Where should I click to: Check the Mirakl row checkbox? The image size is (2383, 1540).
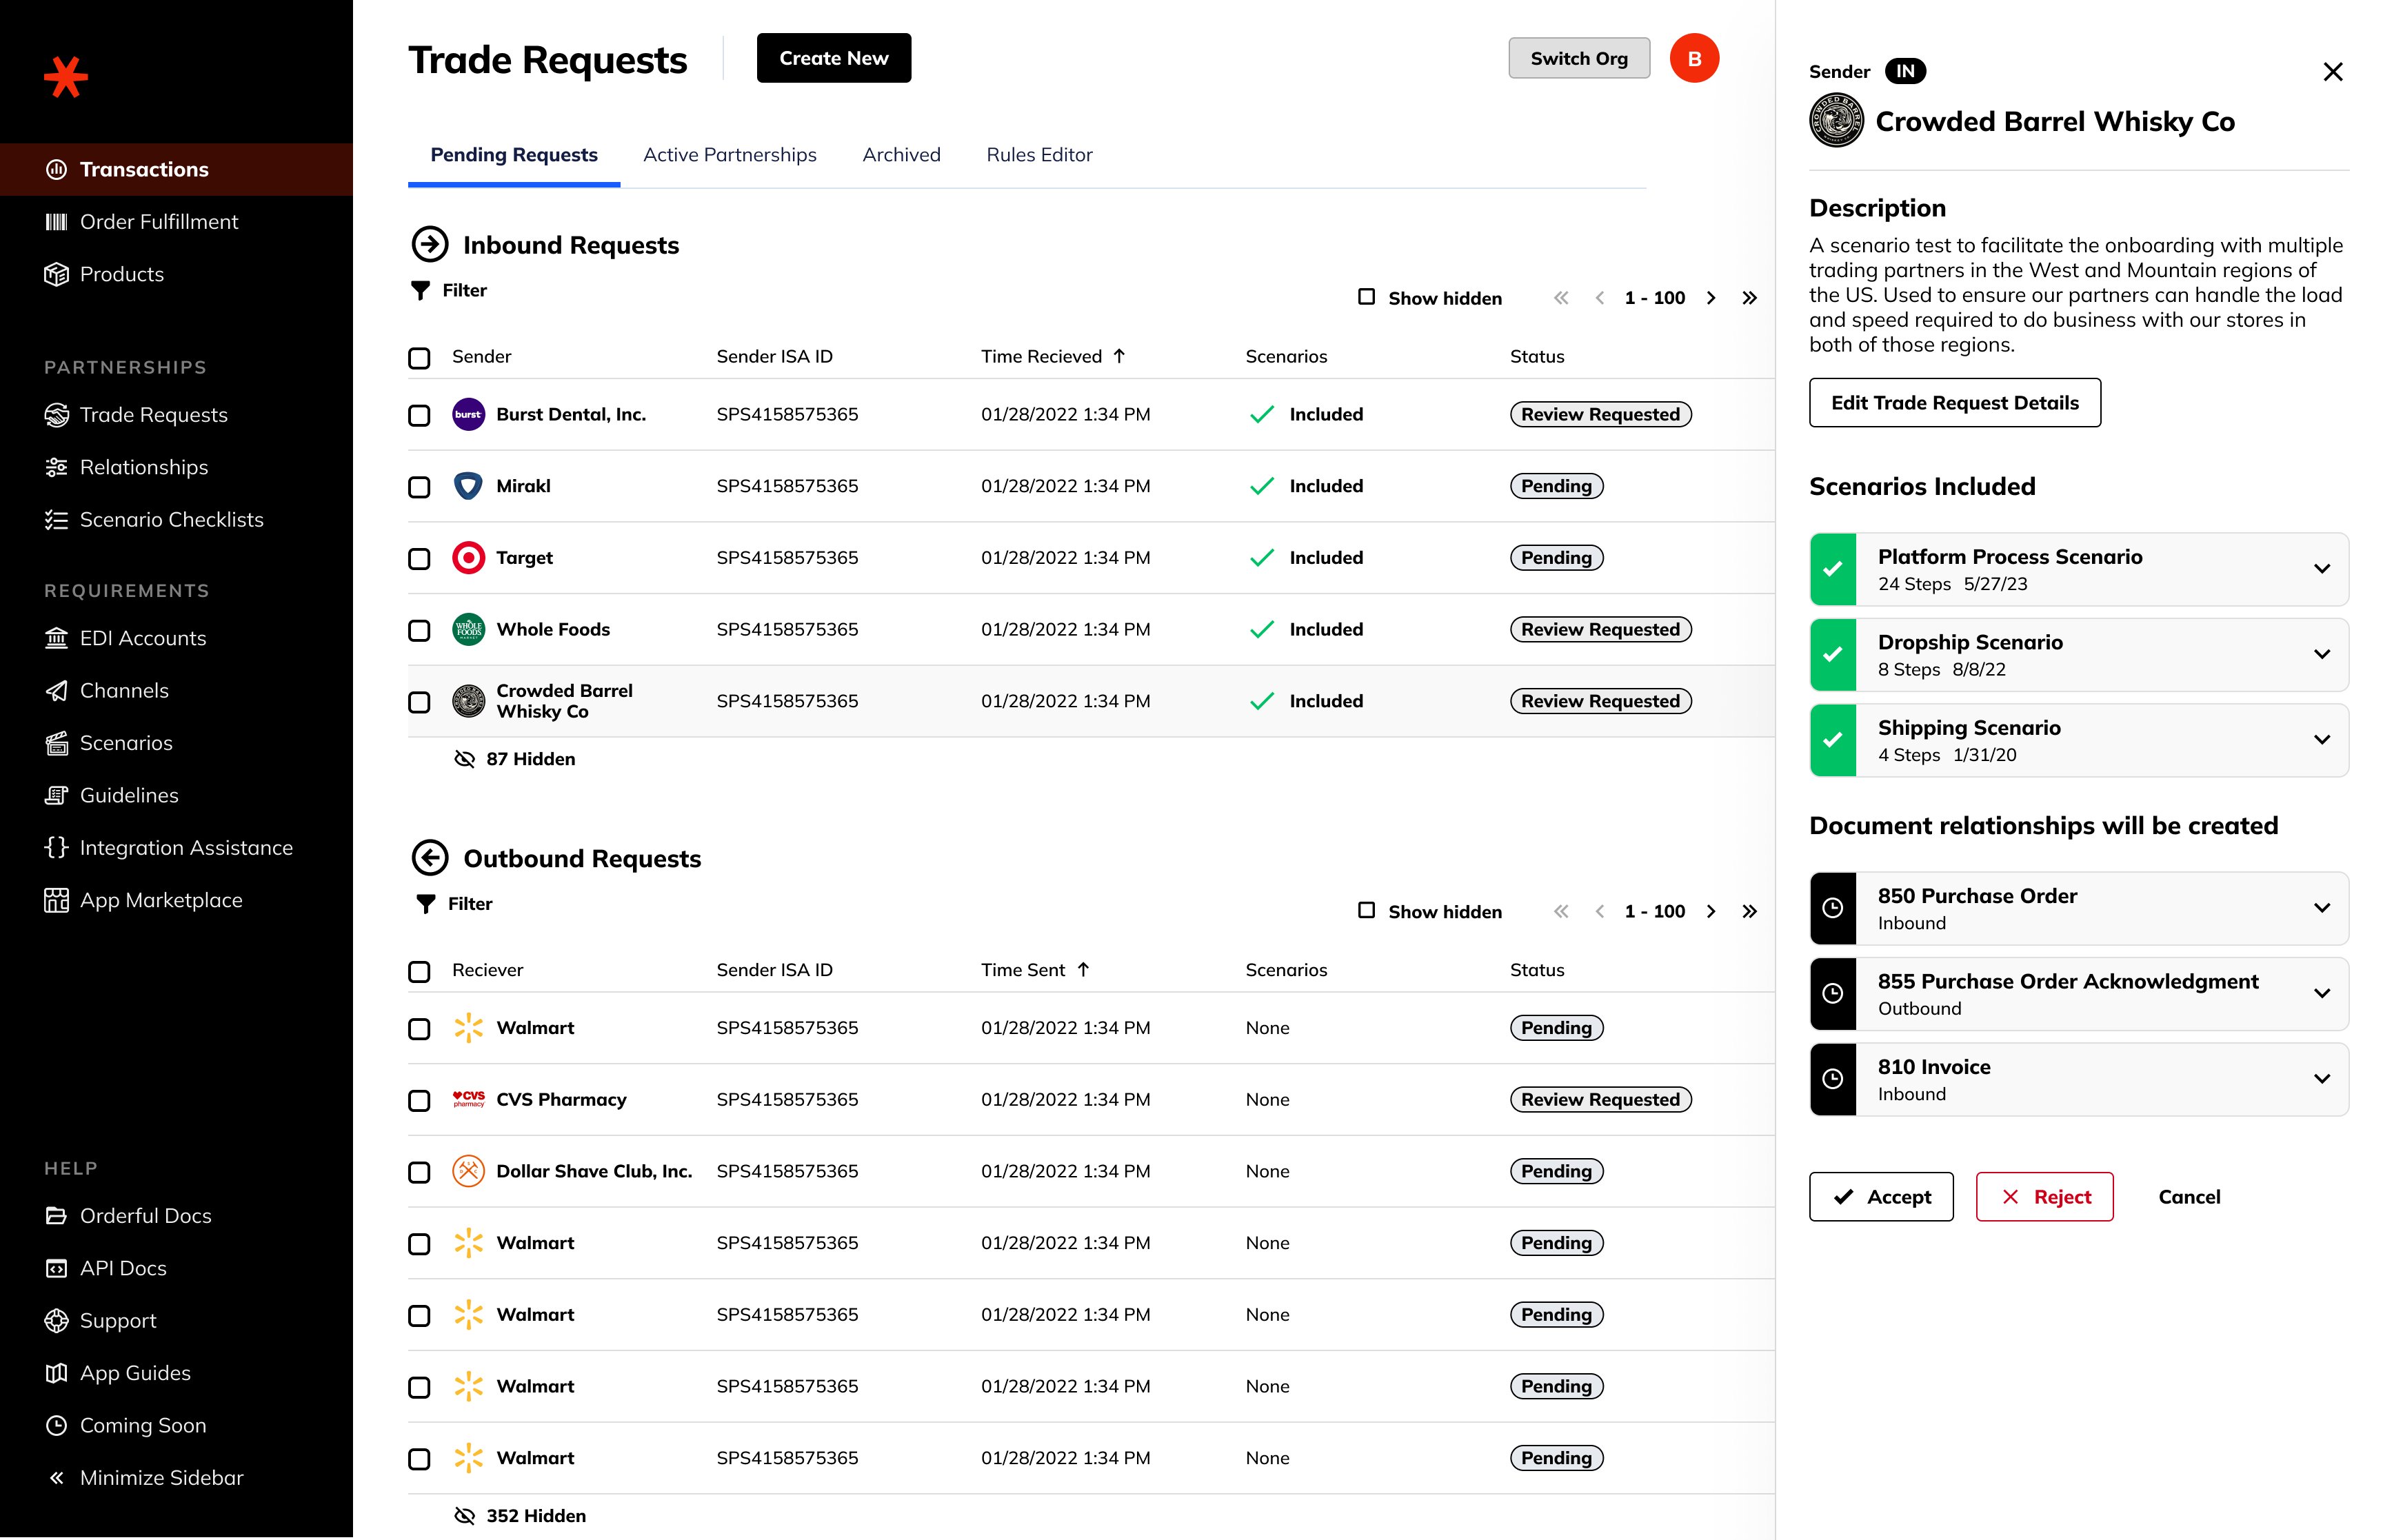(x=419, y=487)
